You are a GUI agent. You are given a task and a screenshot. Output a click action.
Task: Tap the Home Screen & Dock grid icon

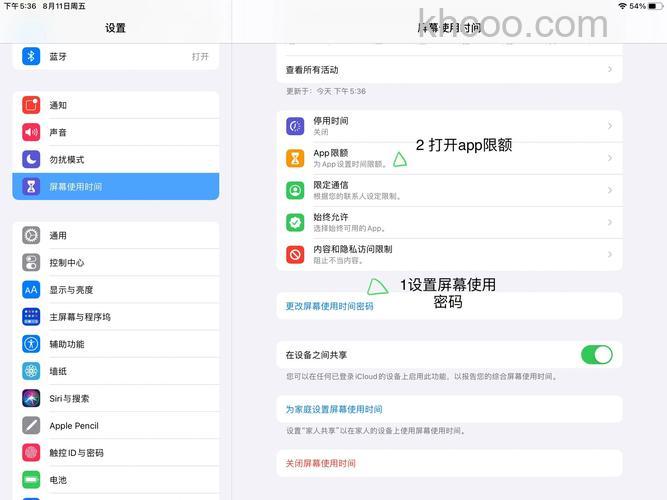coord(31,317)
